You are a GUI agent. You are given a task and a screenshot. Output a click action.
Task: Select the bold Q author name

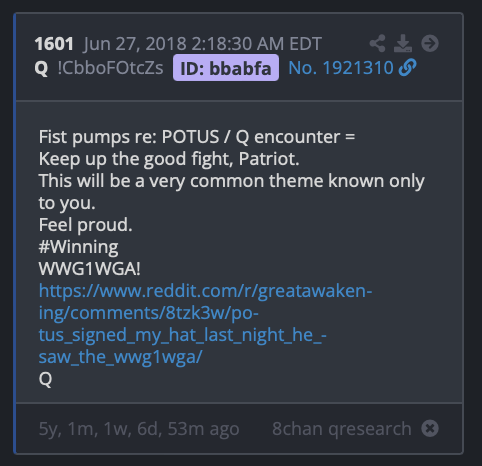pos(41,68)
